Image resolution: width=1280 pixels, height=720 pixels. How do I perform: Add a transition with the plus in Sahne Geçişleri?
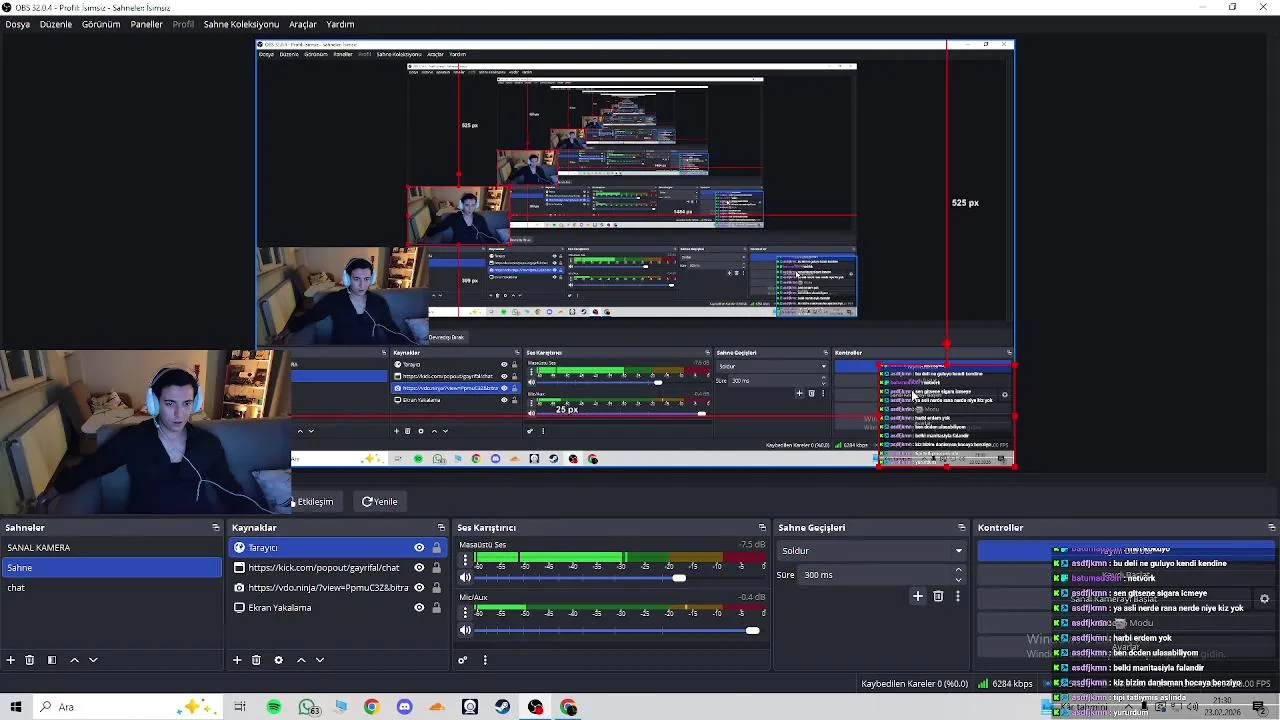[917, 596]
